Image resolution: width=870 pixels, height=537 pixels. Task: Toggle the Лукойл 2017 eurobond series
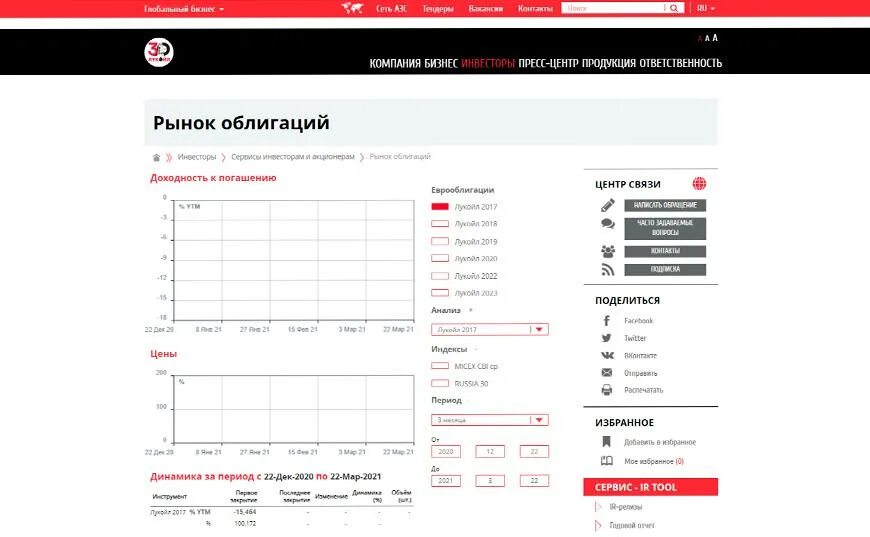coord(440,207)
